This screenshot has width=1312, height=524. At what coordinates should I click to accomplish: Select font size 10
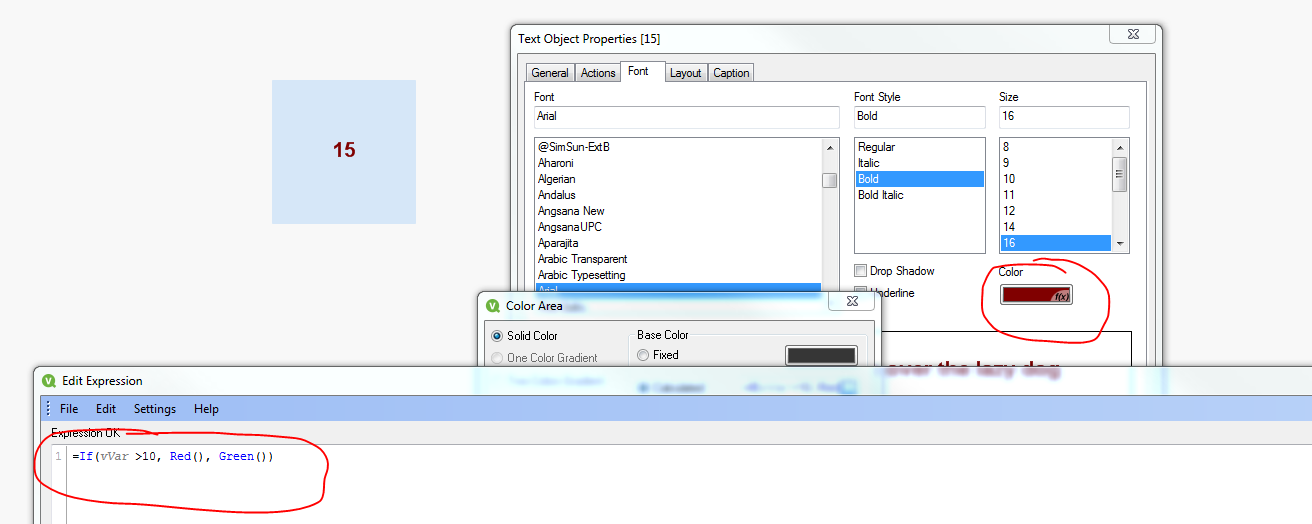(1055, 179)
